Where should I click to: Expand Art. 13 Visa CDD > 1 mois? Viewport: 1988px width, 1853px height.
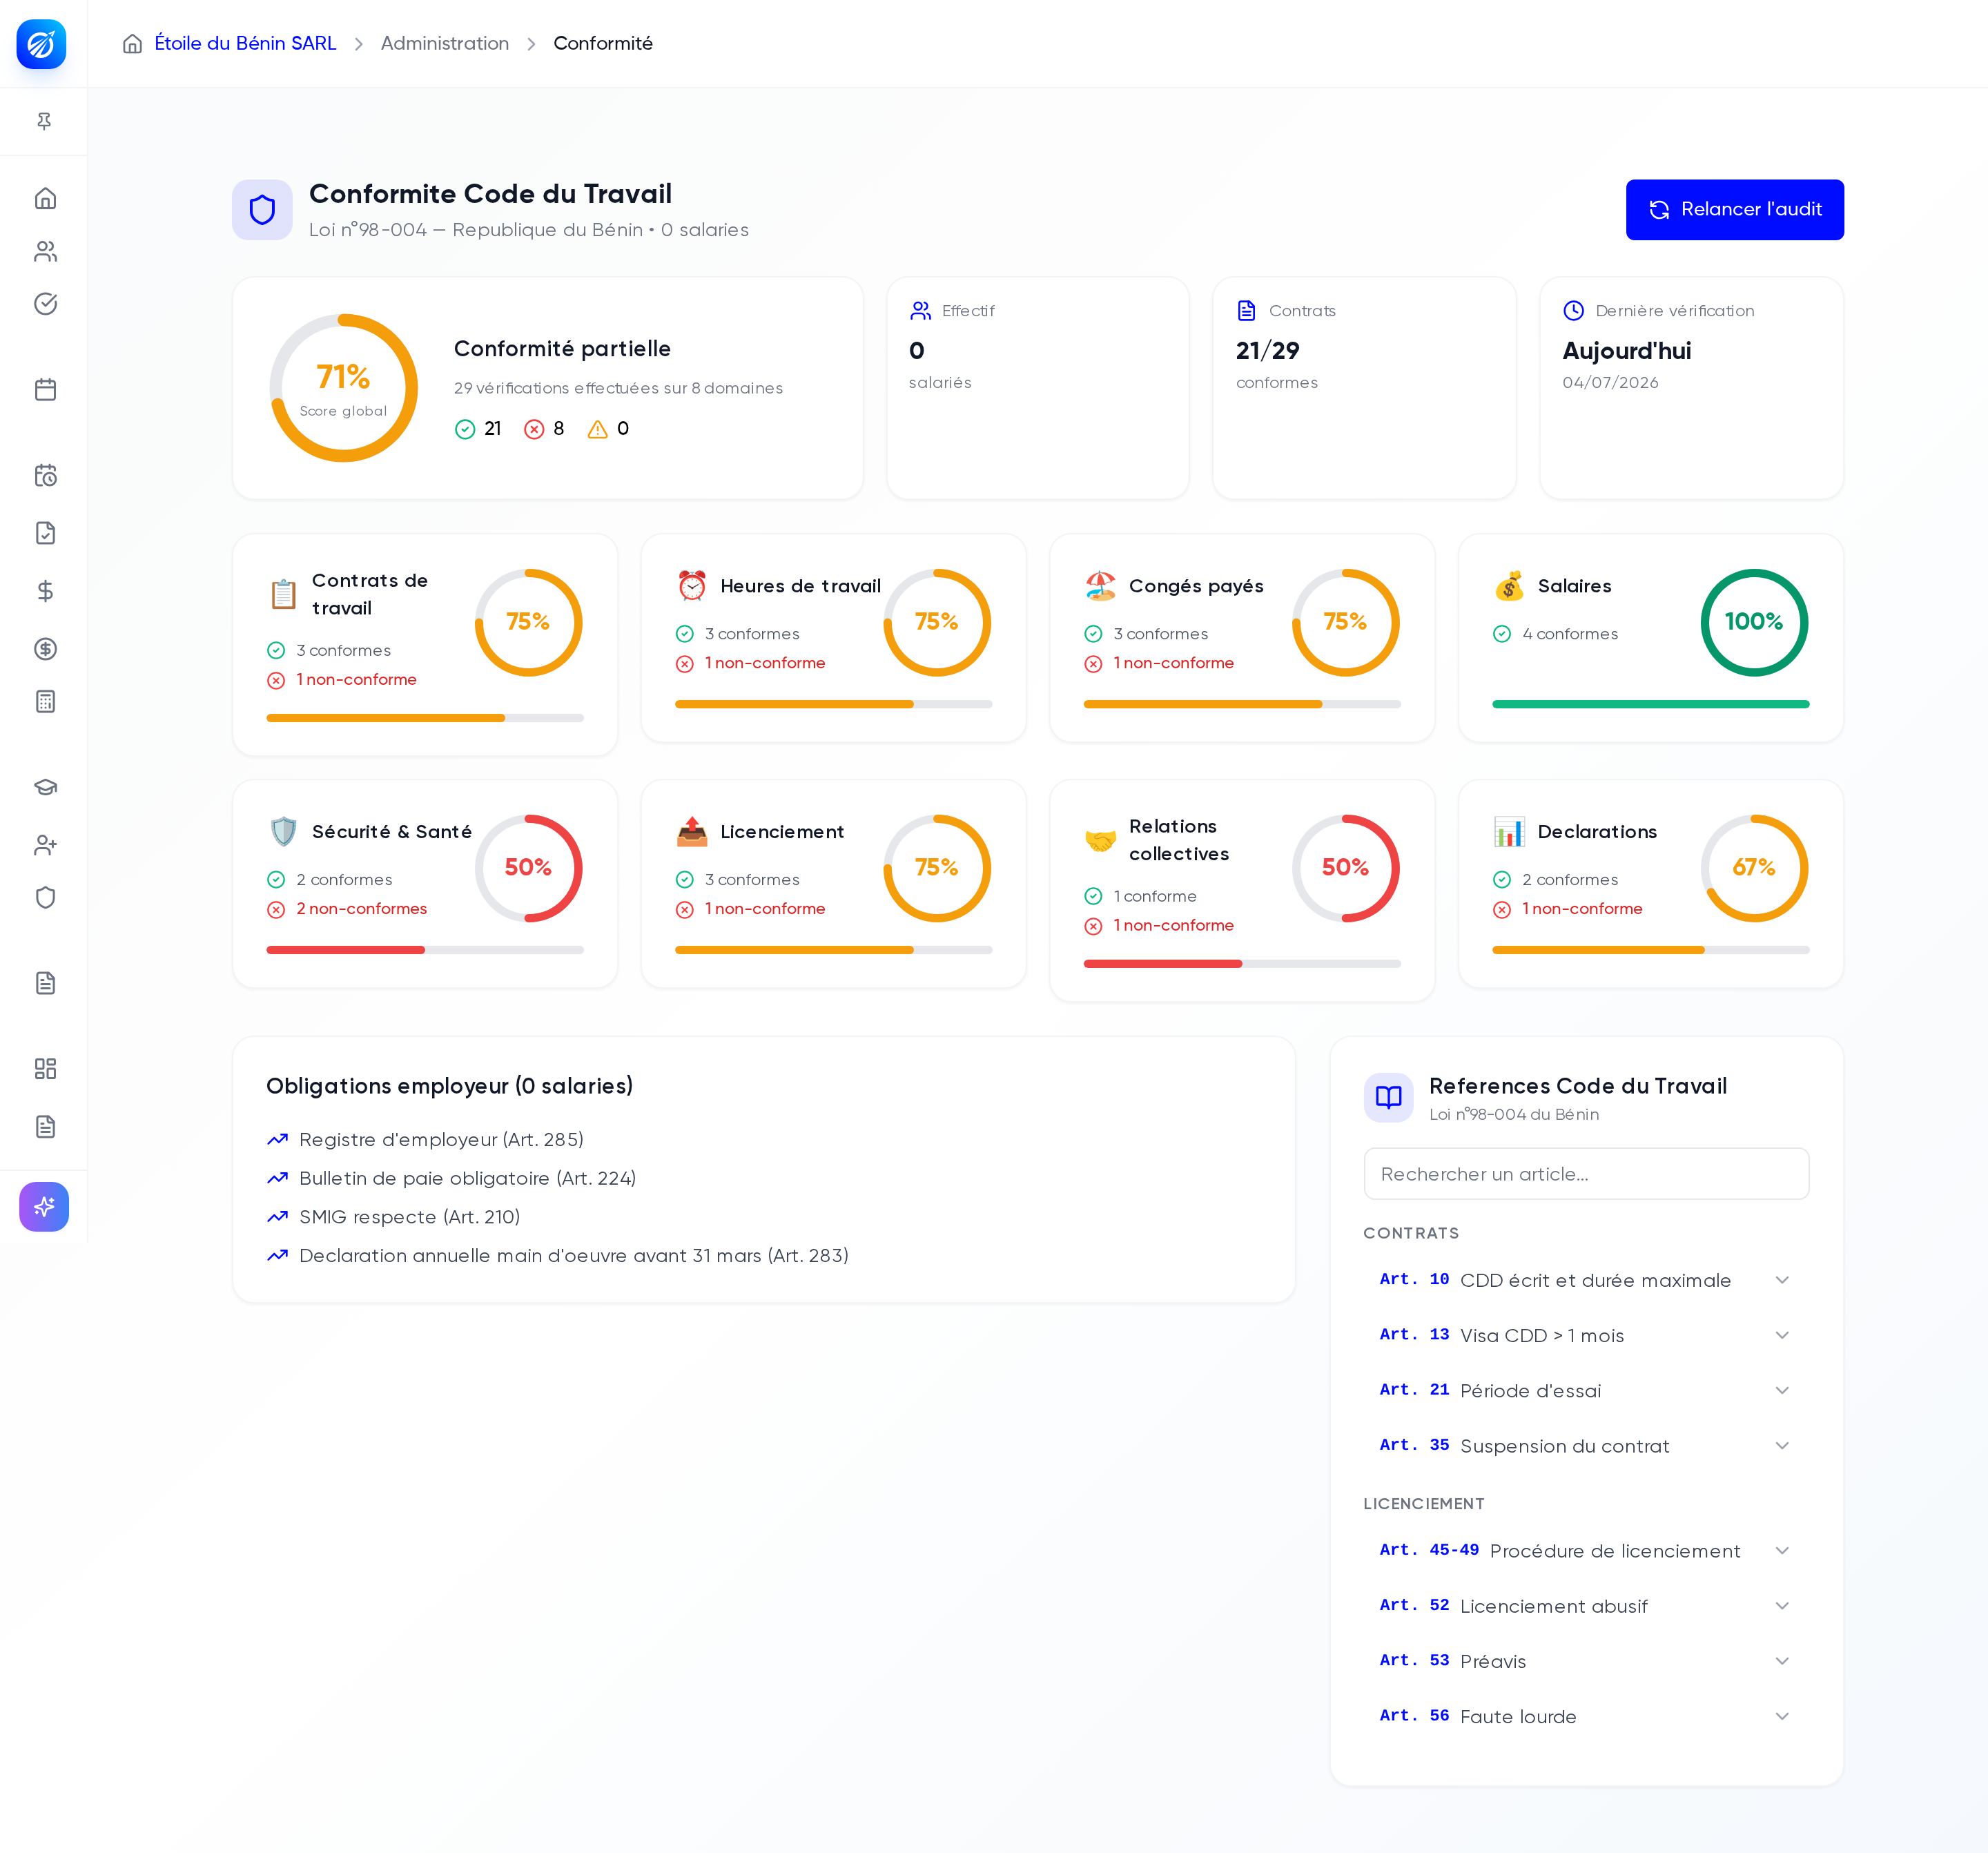1586,1335
